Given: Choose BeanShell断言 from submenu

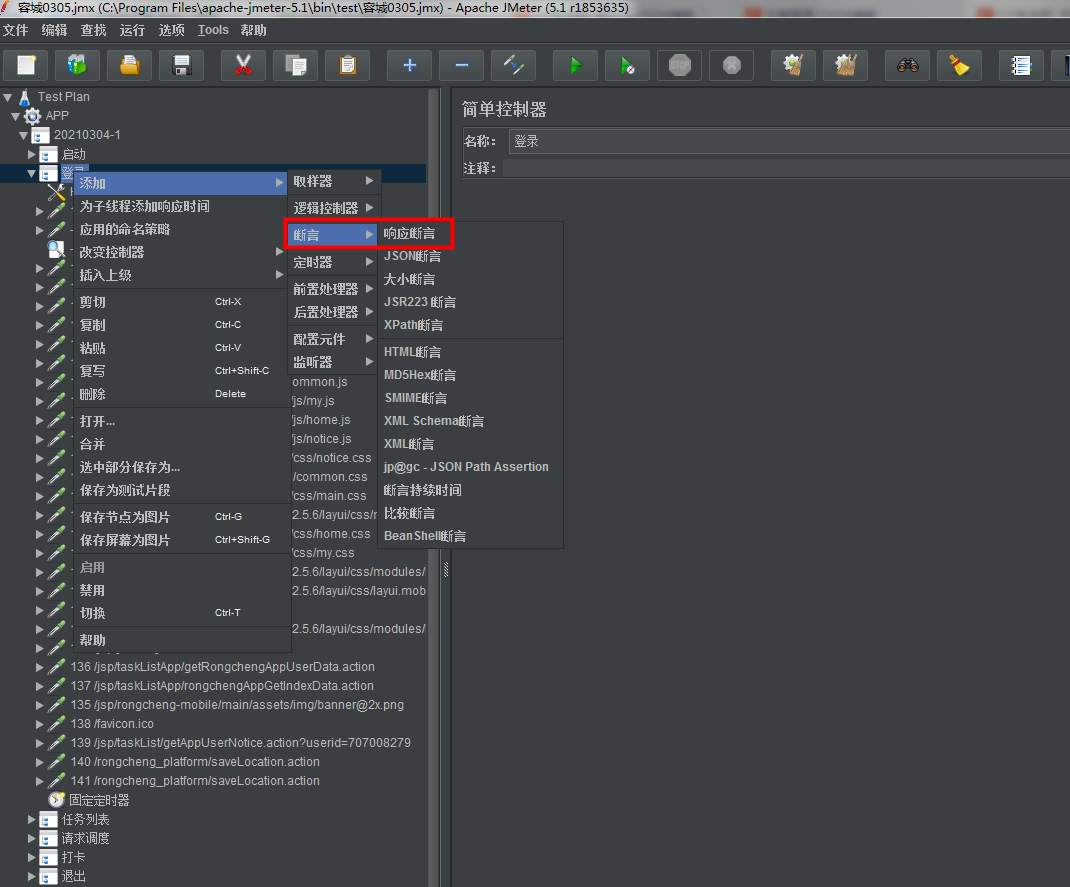Looking at the screenshot, I should pyautogui.click(x=471, y=536).
